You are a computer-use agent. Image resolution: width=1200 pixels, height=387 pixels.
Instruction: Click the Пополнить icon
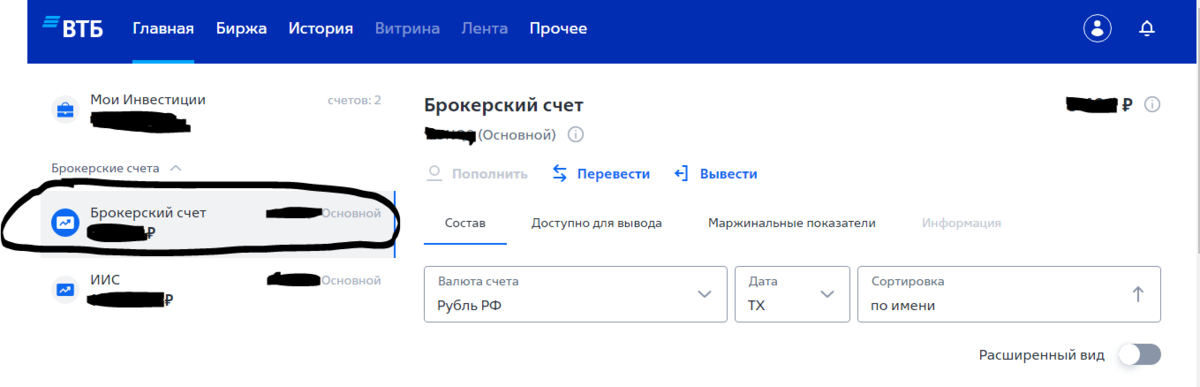(x=434, y=173)
